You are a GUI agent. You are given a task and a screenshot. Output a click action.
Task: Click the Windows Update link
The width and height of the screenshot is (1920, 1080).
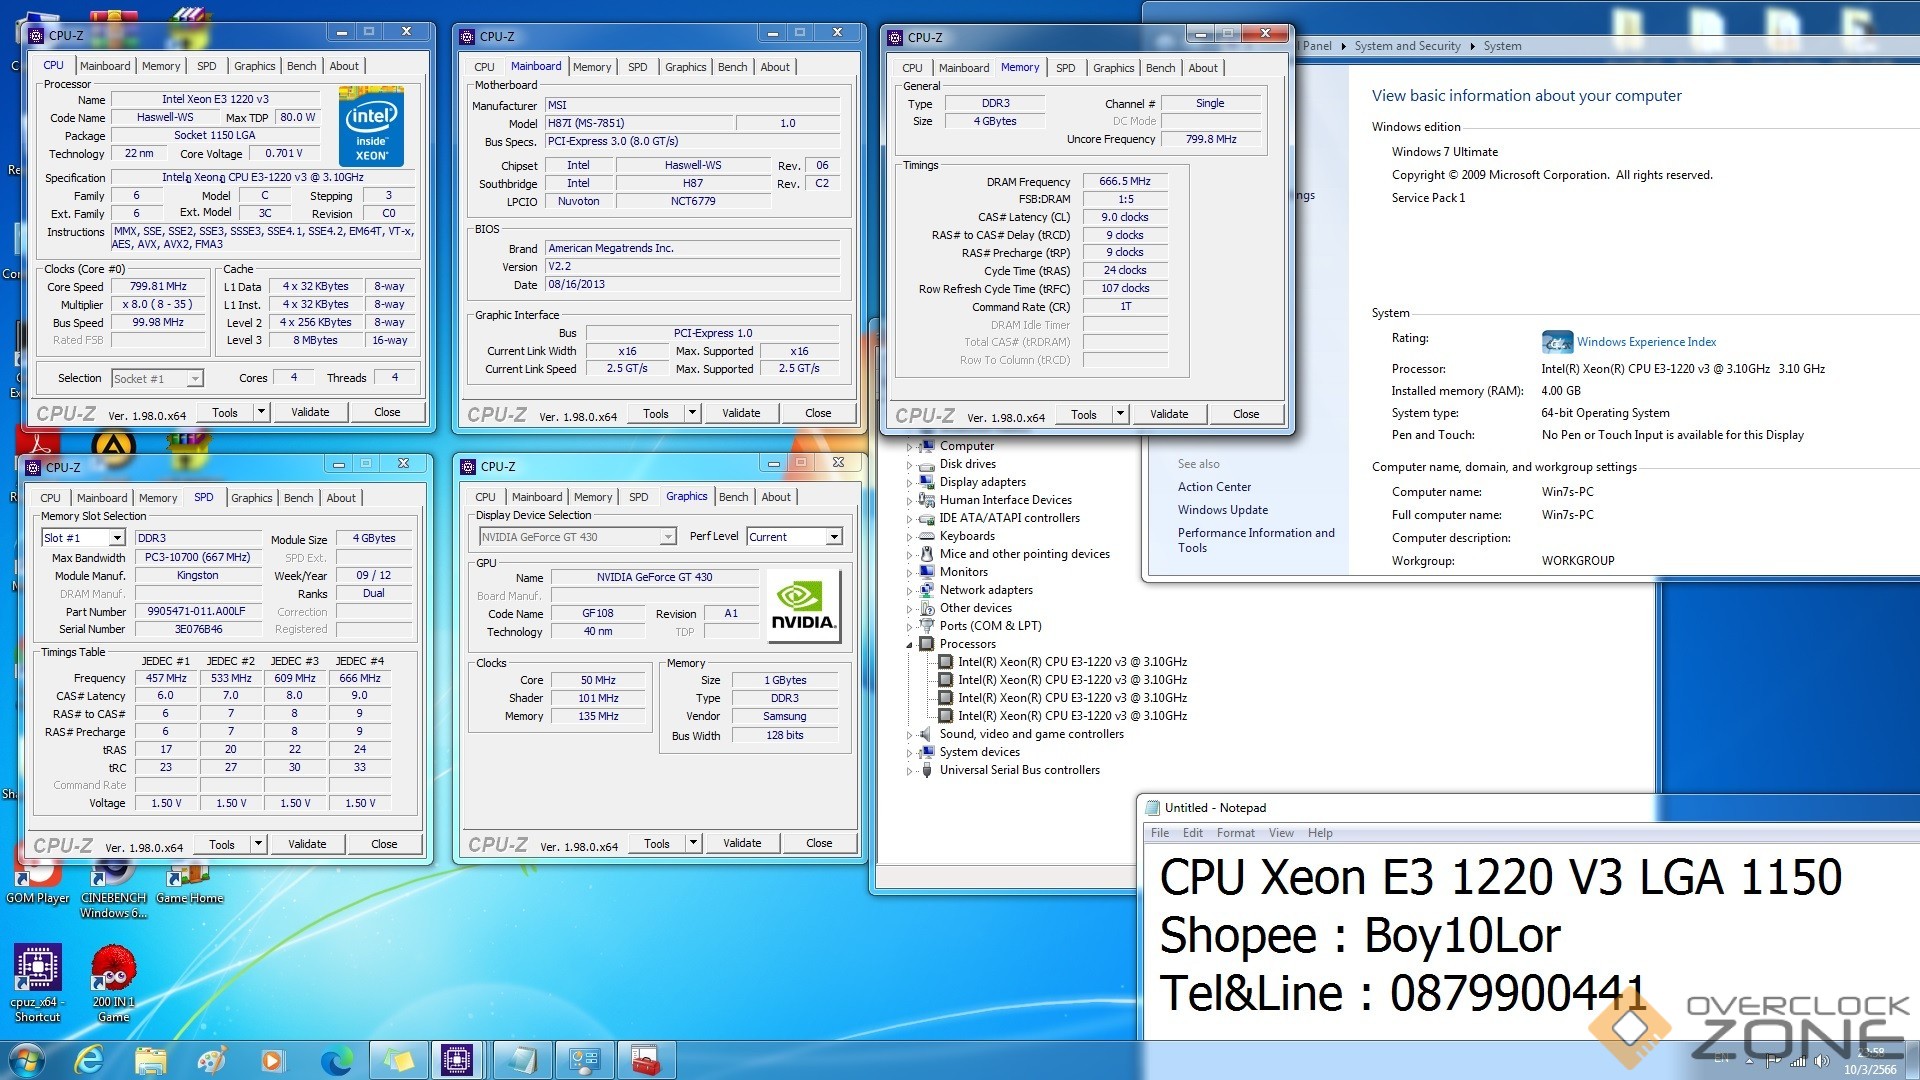[1222, 510]
